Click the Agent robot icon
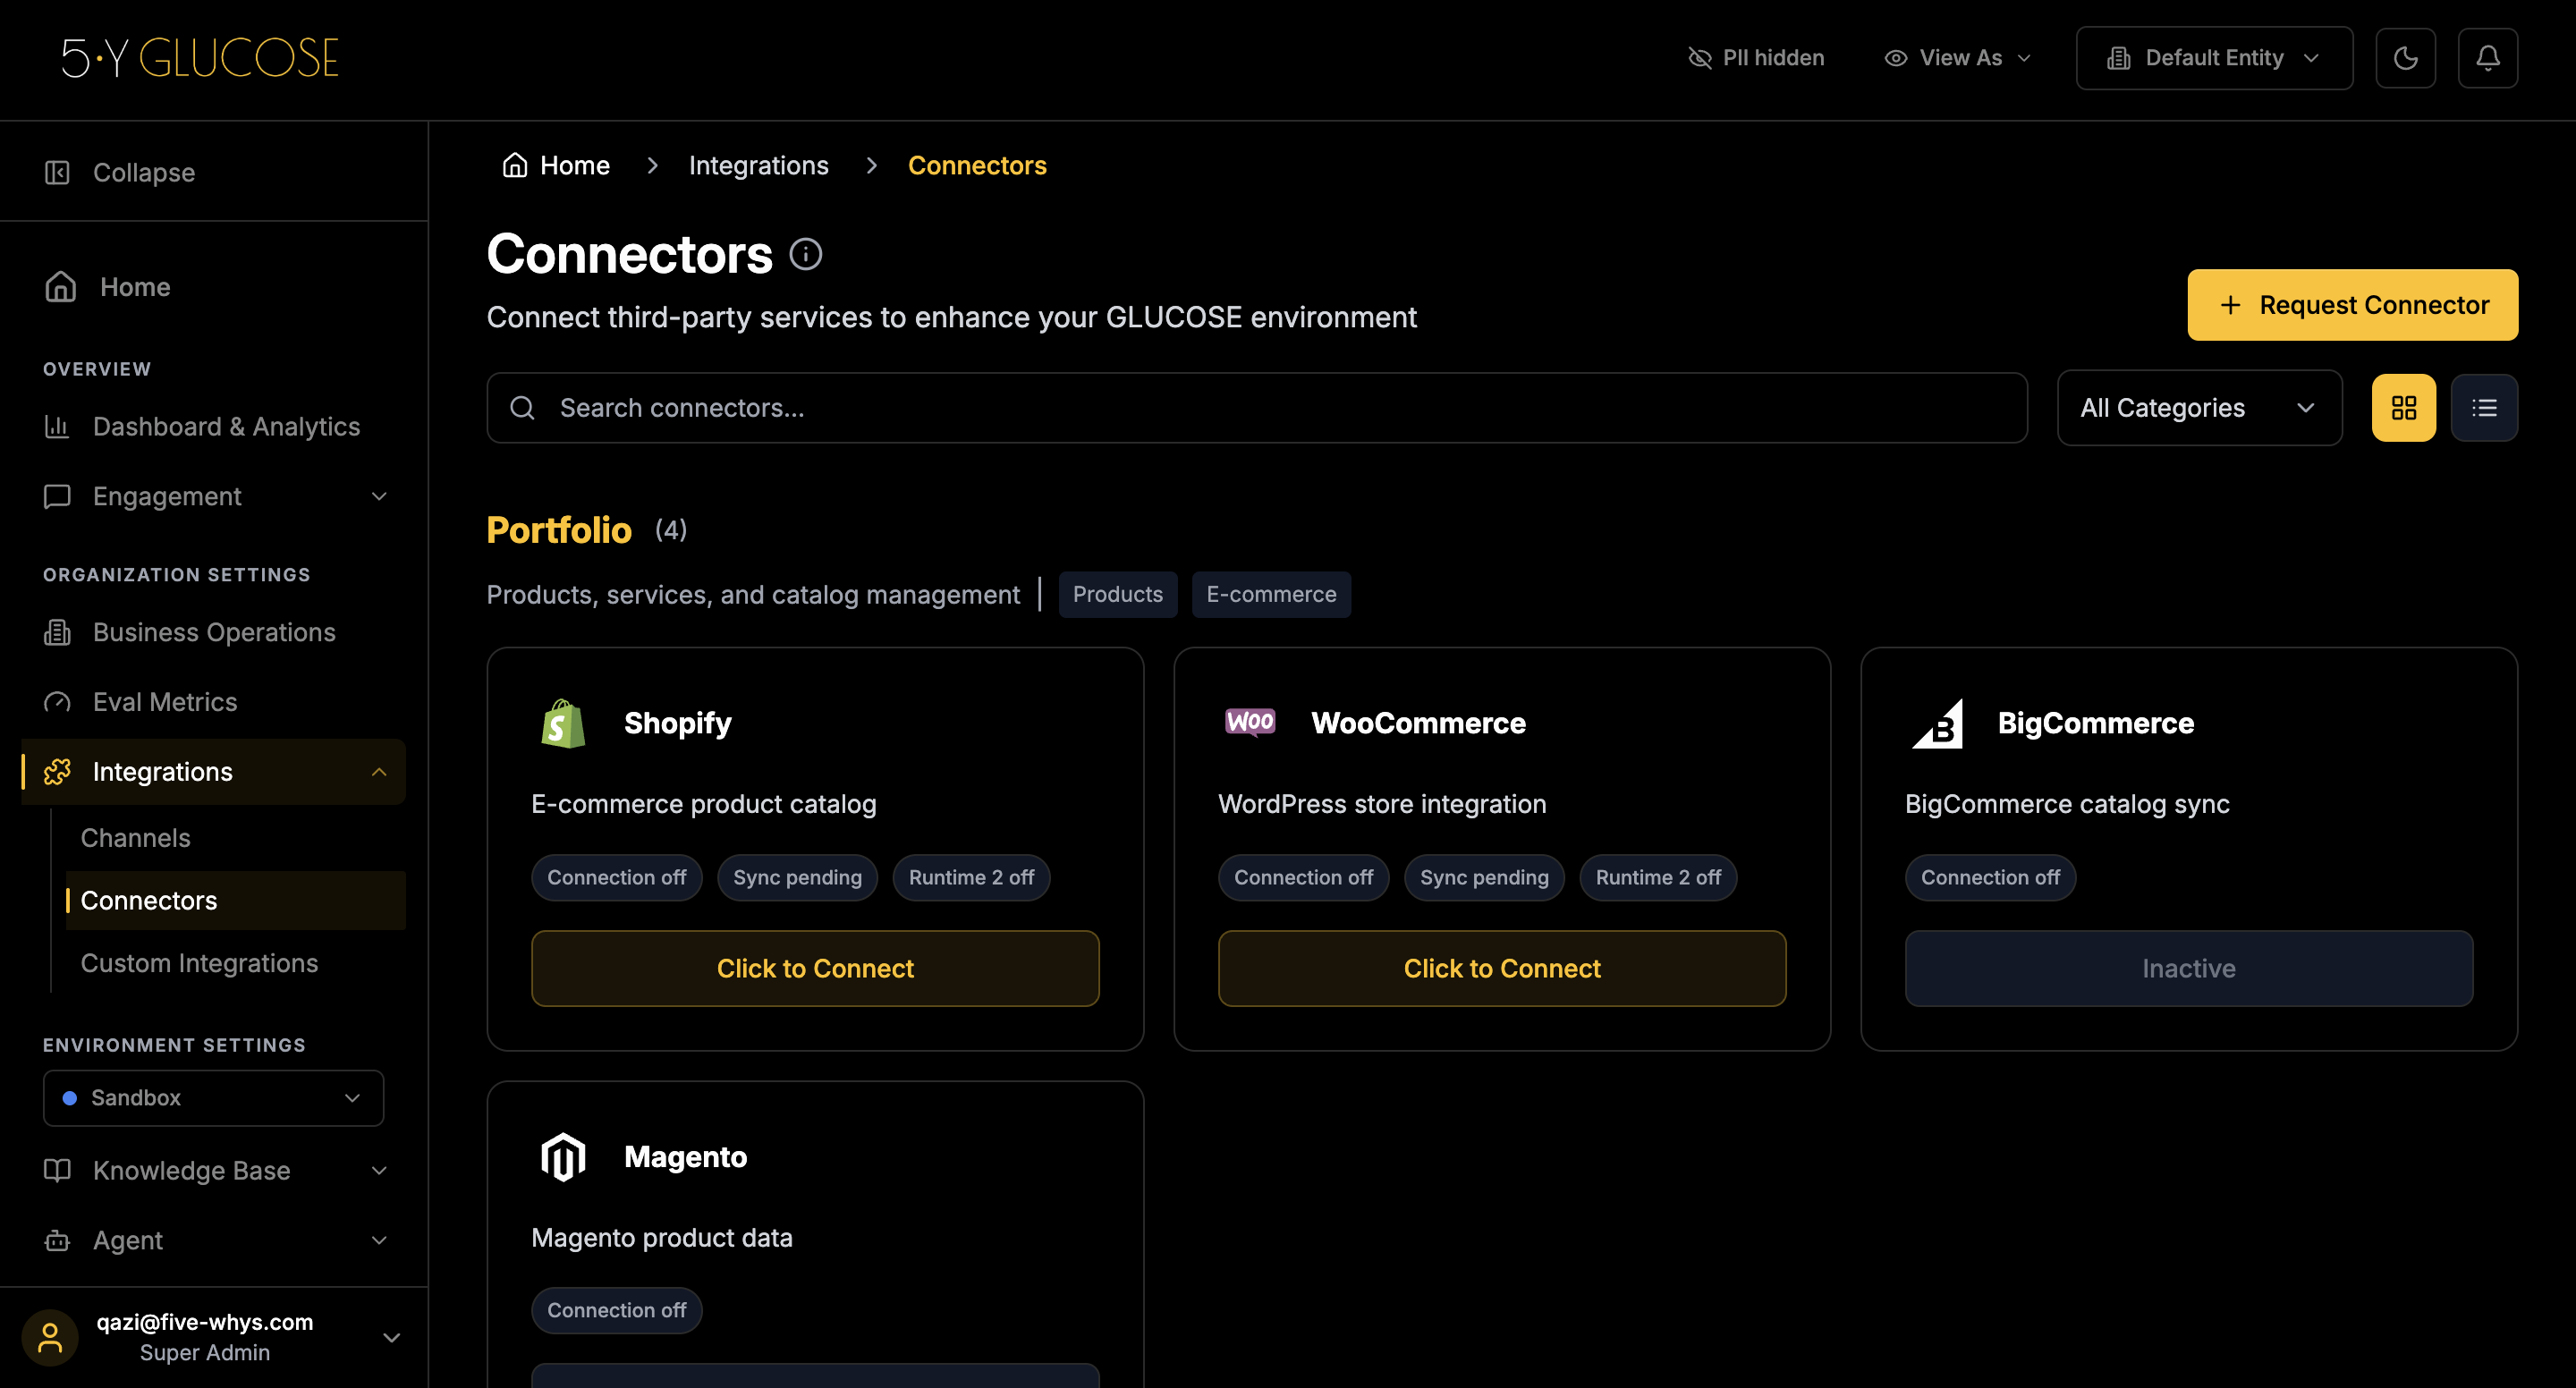 tap(57, 1240)
